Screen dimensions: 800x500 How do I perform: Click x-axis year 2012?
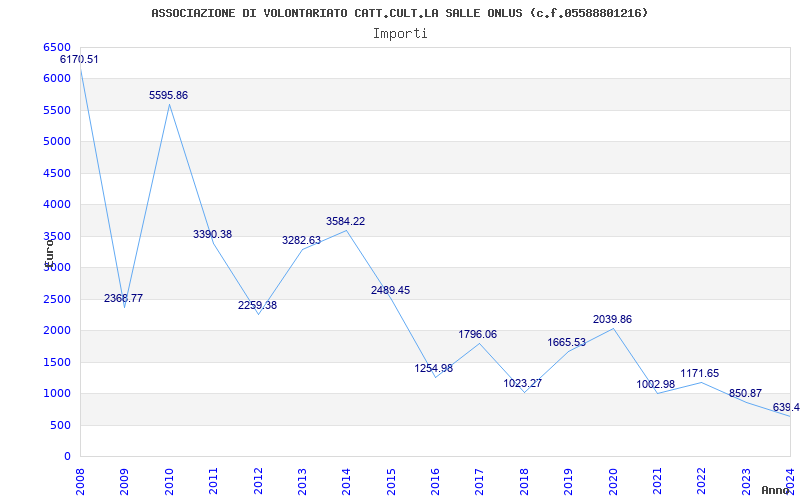(x=258, y=481)
